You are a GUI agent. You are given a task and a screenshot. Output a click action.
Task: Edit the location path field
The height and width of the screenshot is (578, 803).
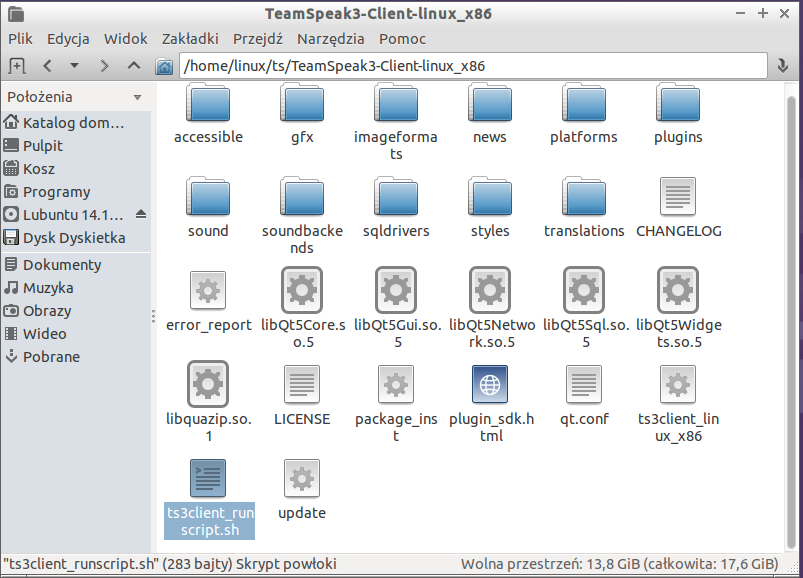[473, 66]
